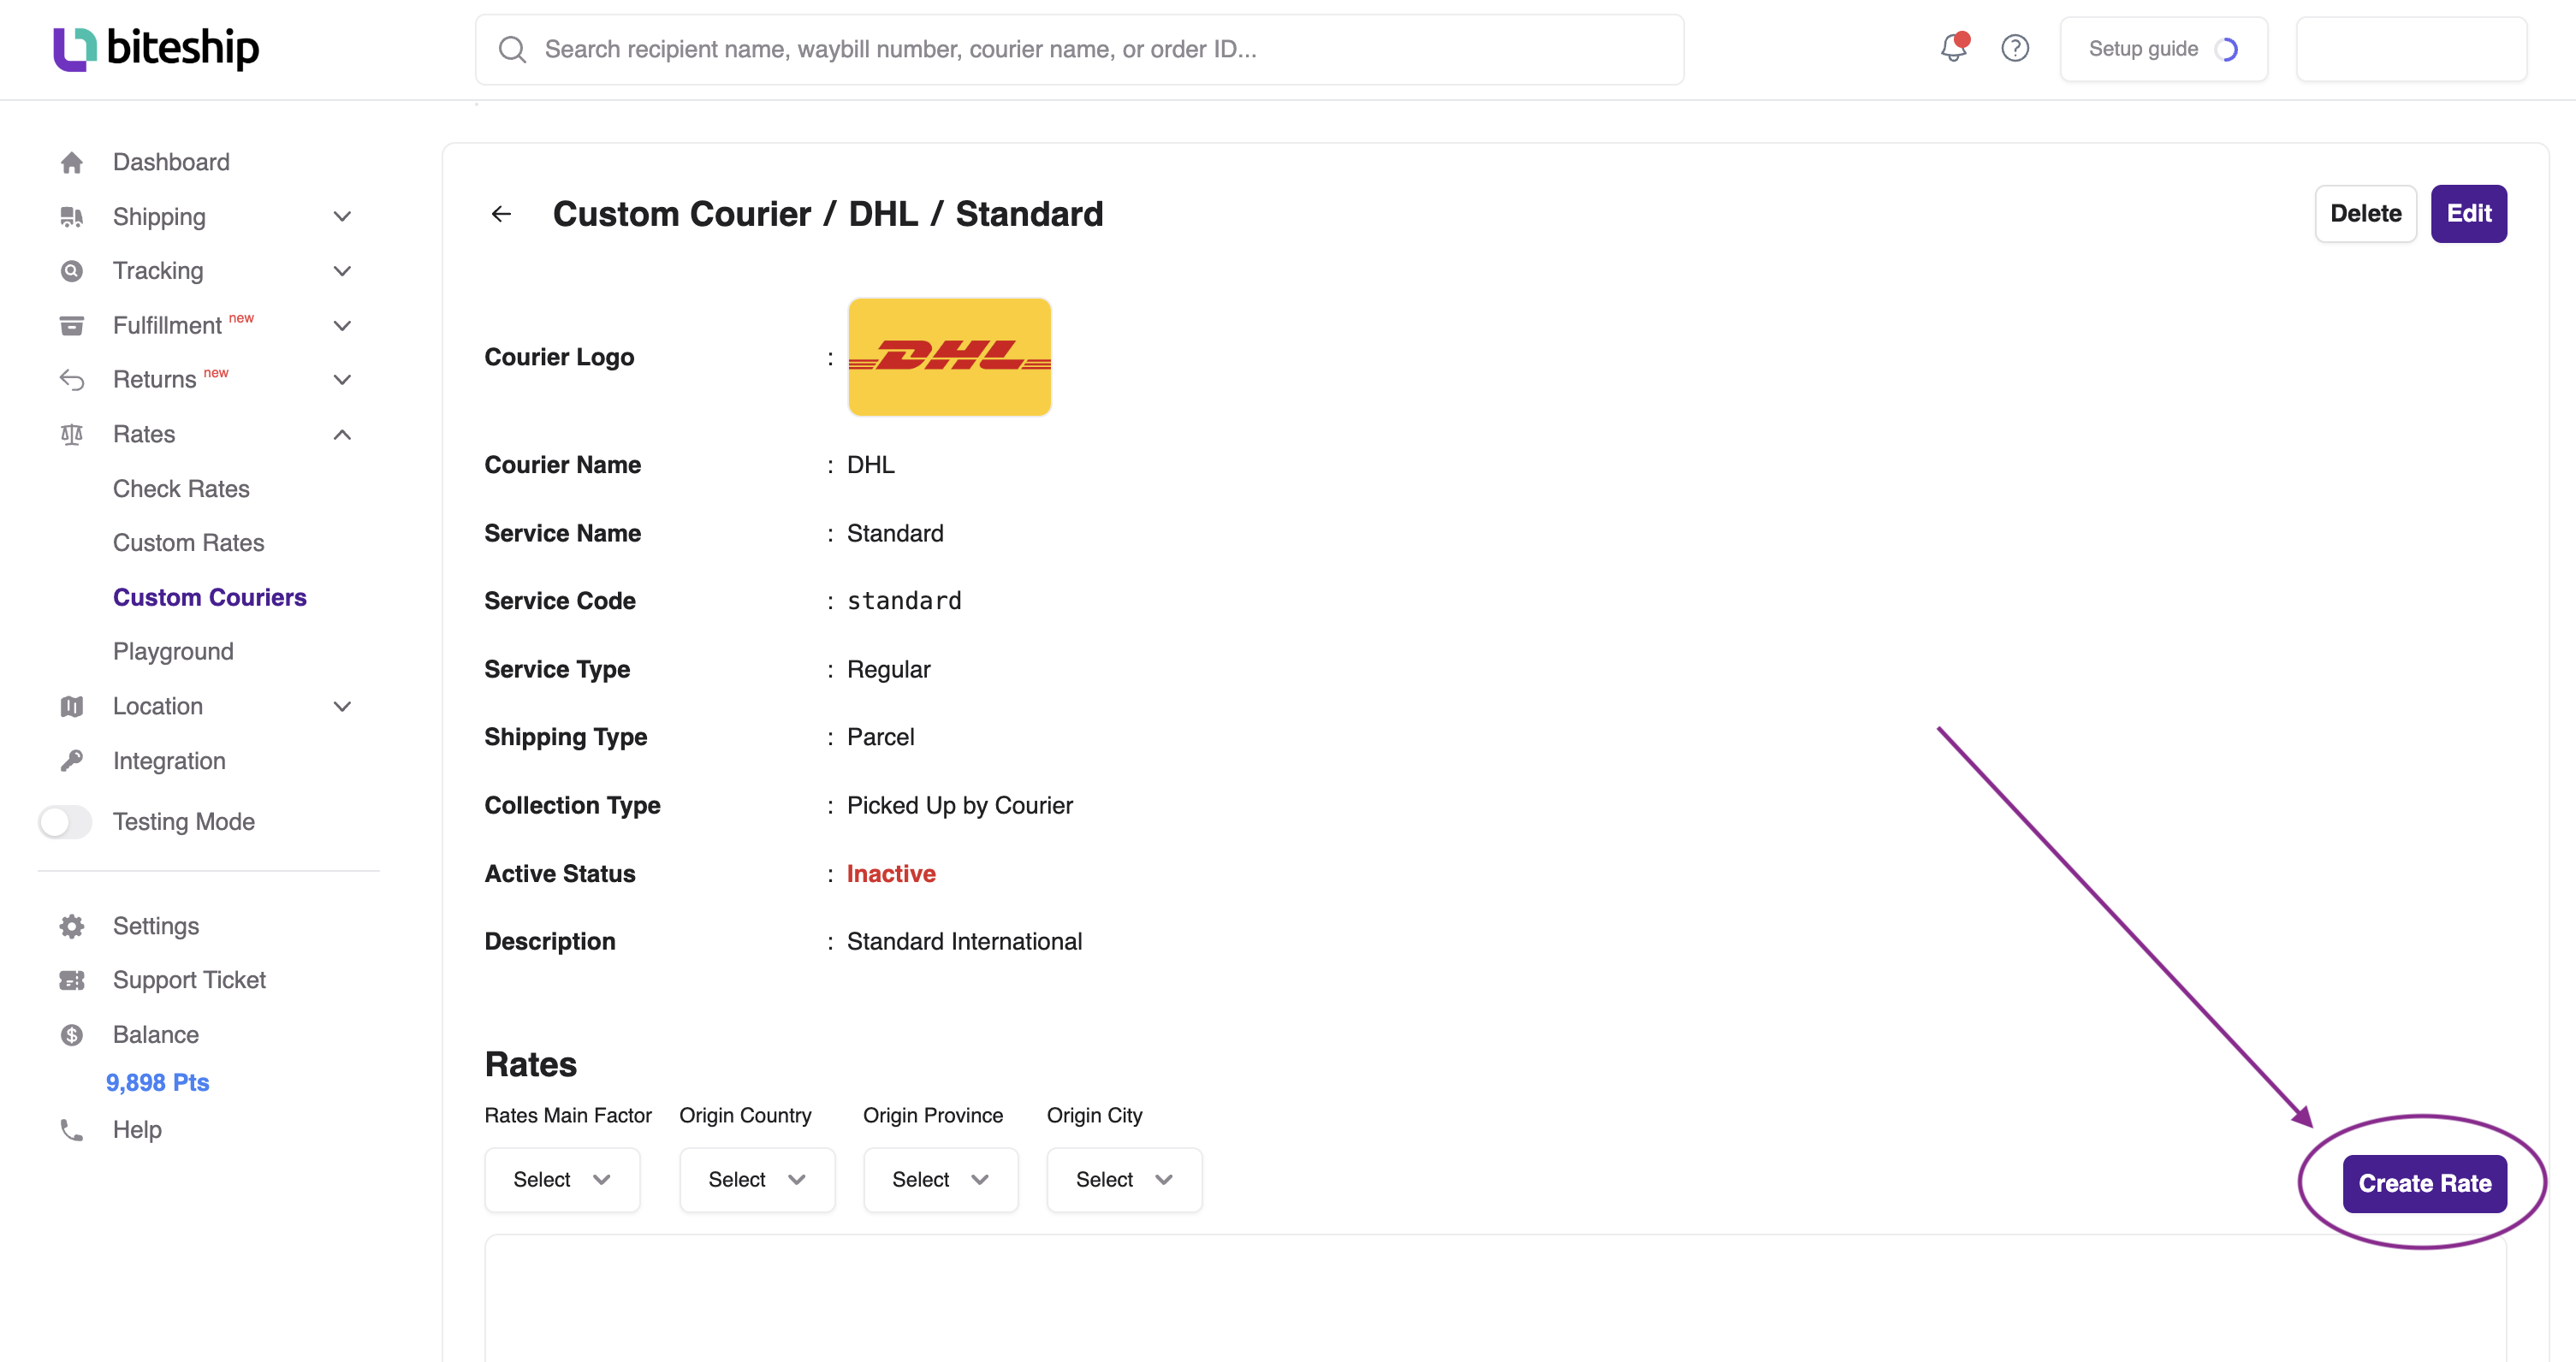Open the Help sidebar item

[137, 1130]
